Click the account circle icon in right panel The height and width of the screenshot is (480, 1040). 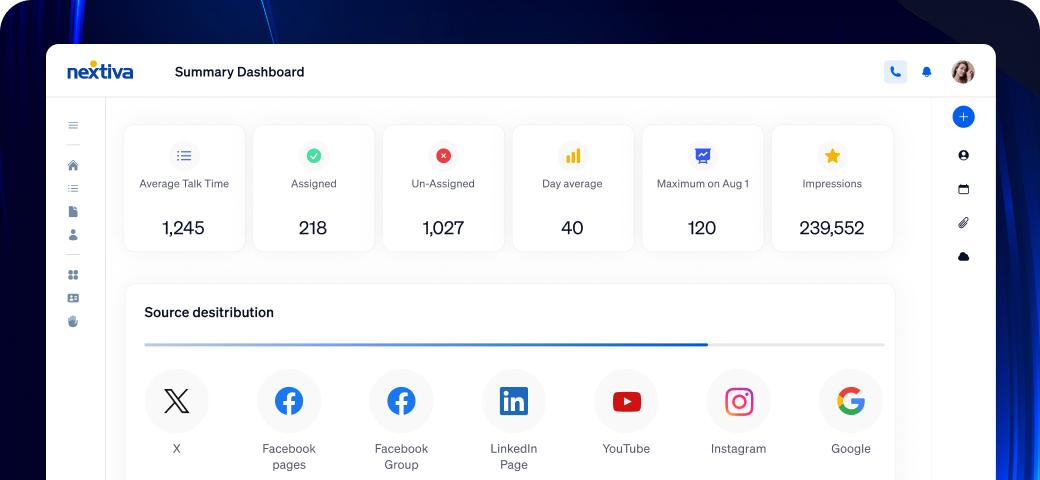coord(963,155)
